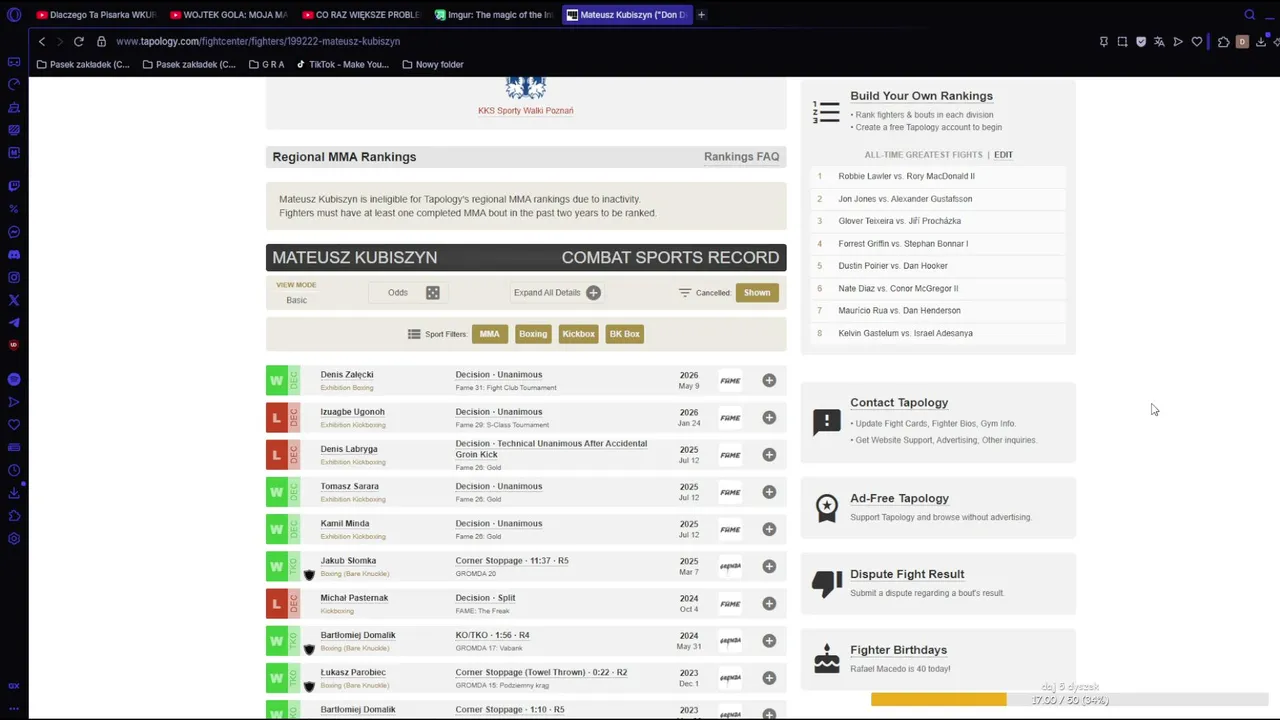Open the Spotify player in the sidebar
This screenshot has height=720, width=1280.
coord(14,379)
